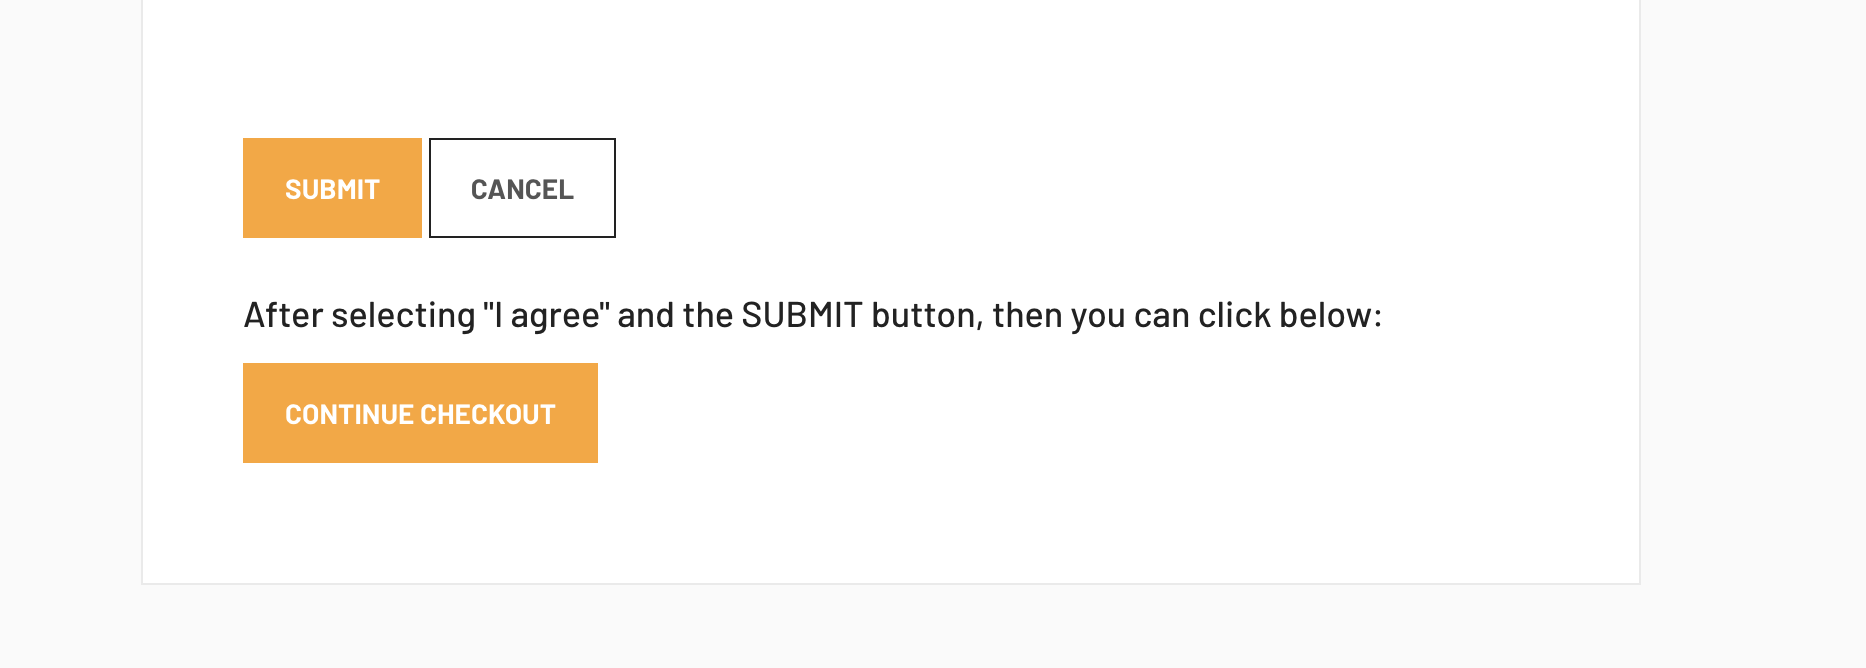Image resolution: width=1866 pixels, height=668 pixels.
Task: Hit SUBMIT next to CANCEL
Action: tap(332, 188)
